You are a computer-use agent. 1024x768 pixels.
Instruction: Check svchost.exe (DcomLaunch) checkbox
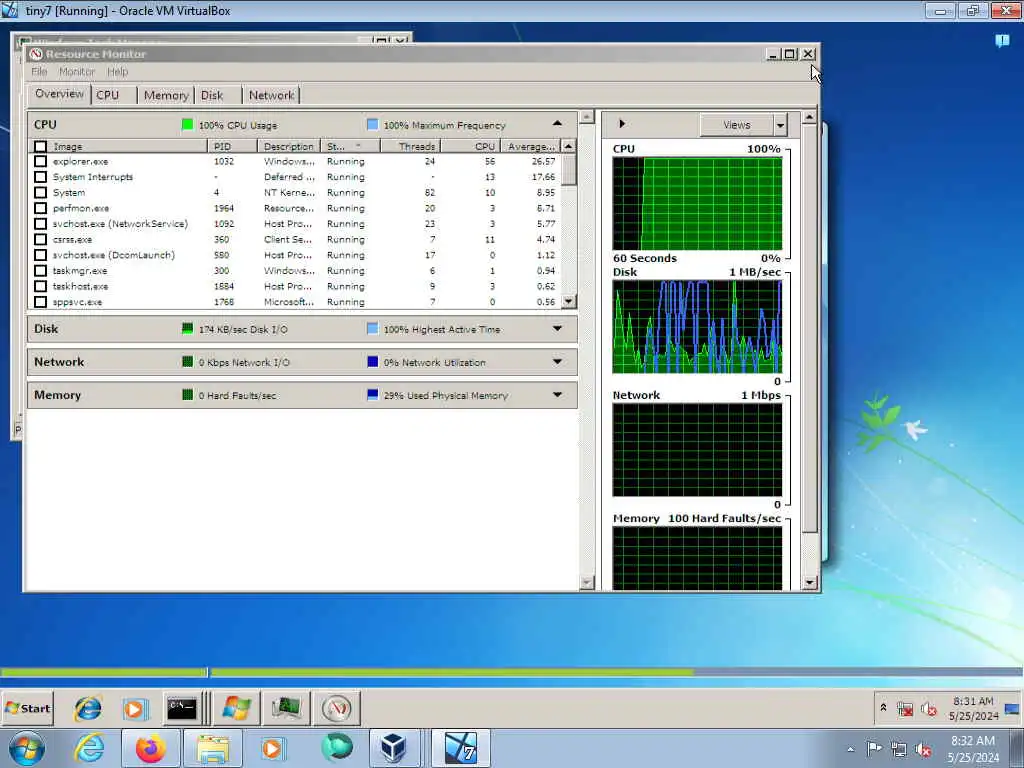click(40, 255)
